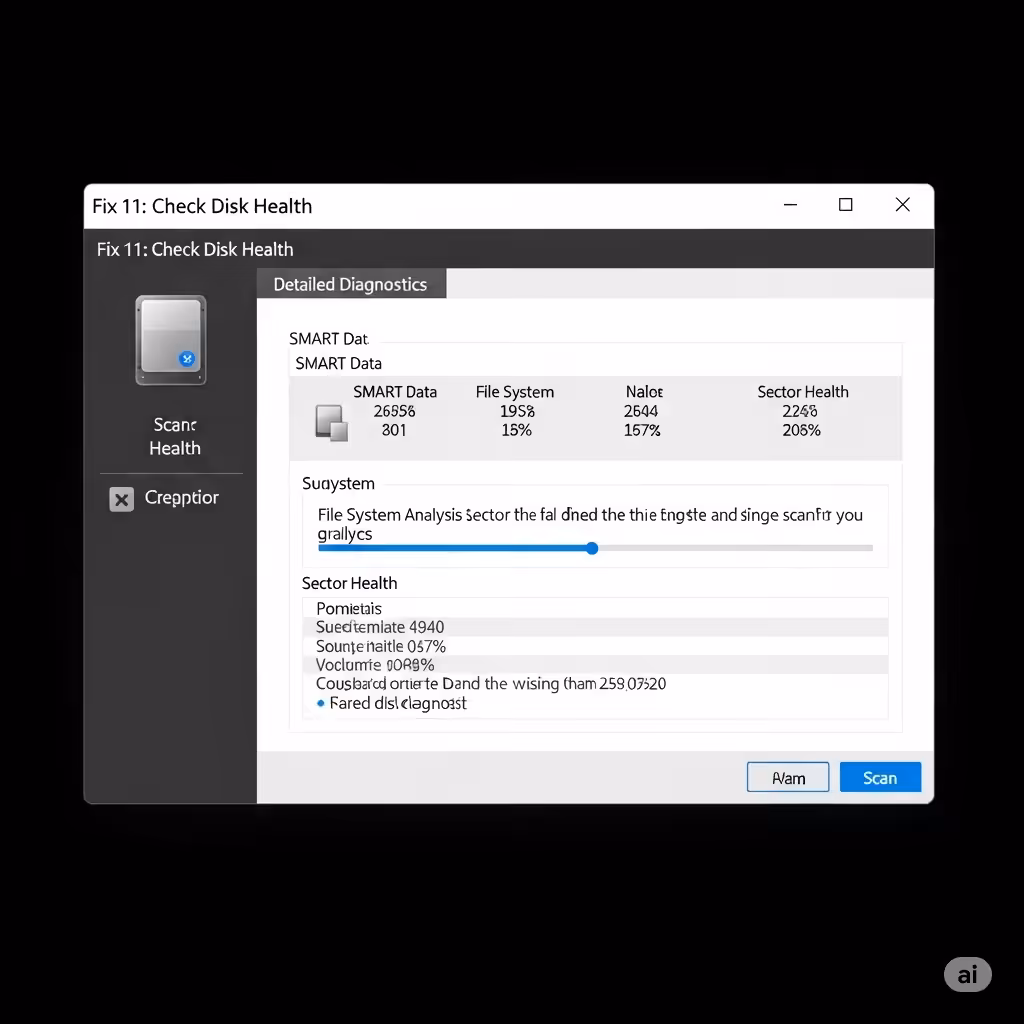Click the Cousbarcd ortiente row

tap(595, 683)
